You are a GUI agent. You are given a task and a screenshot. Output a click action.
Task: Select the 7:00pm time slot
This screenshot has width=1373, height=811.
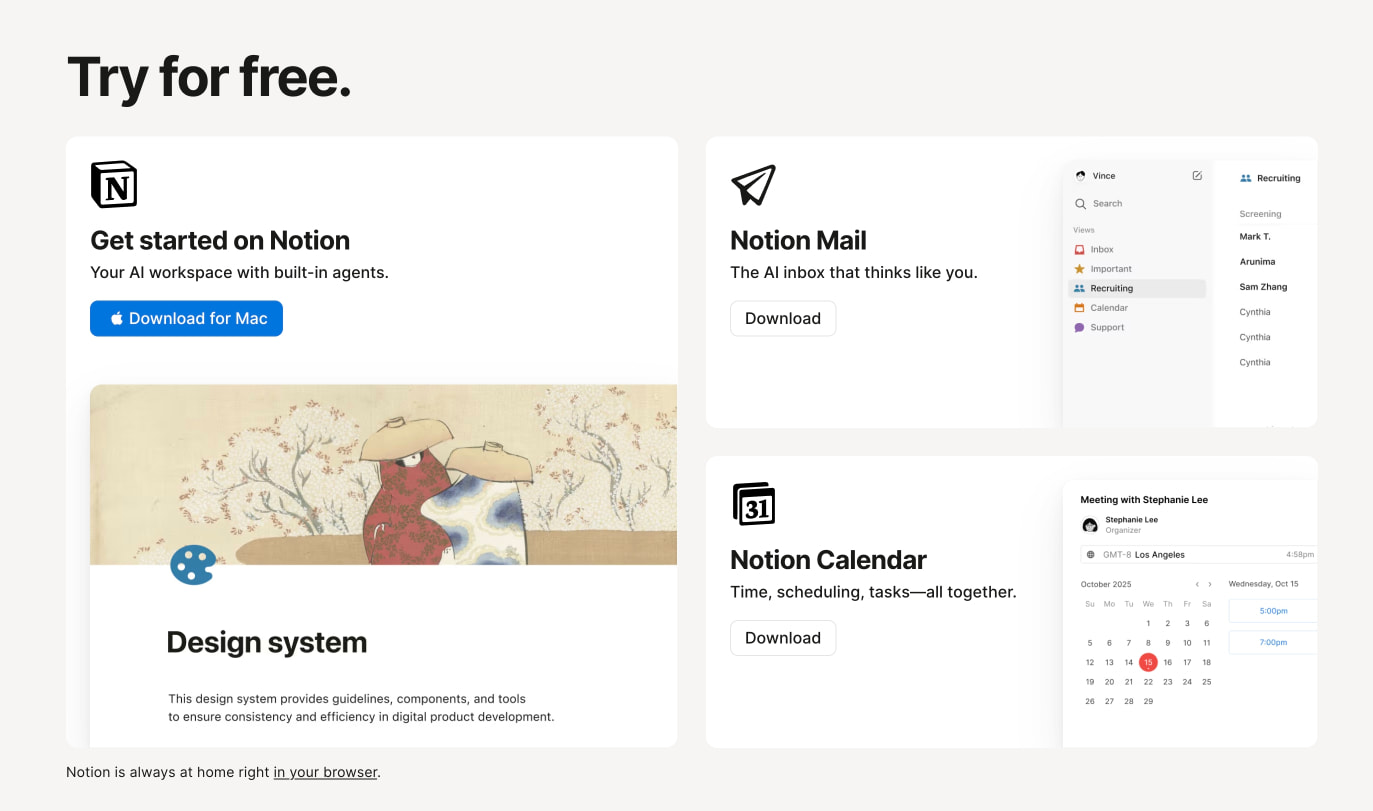[1273, 642]
